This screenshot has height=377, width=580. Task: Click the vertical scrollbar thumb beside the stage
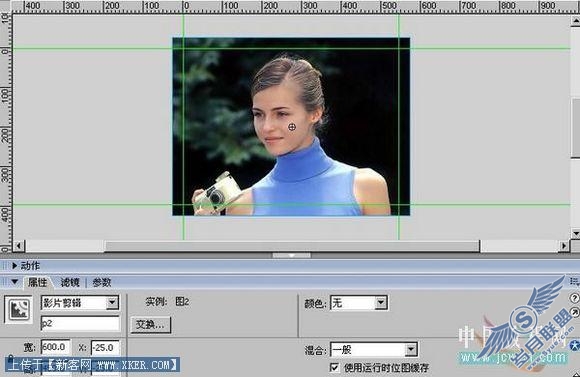pos(576,128)
